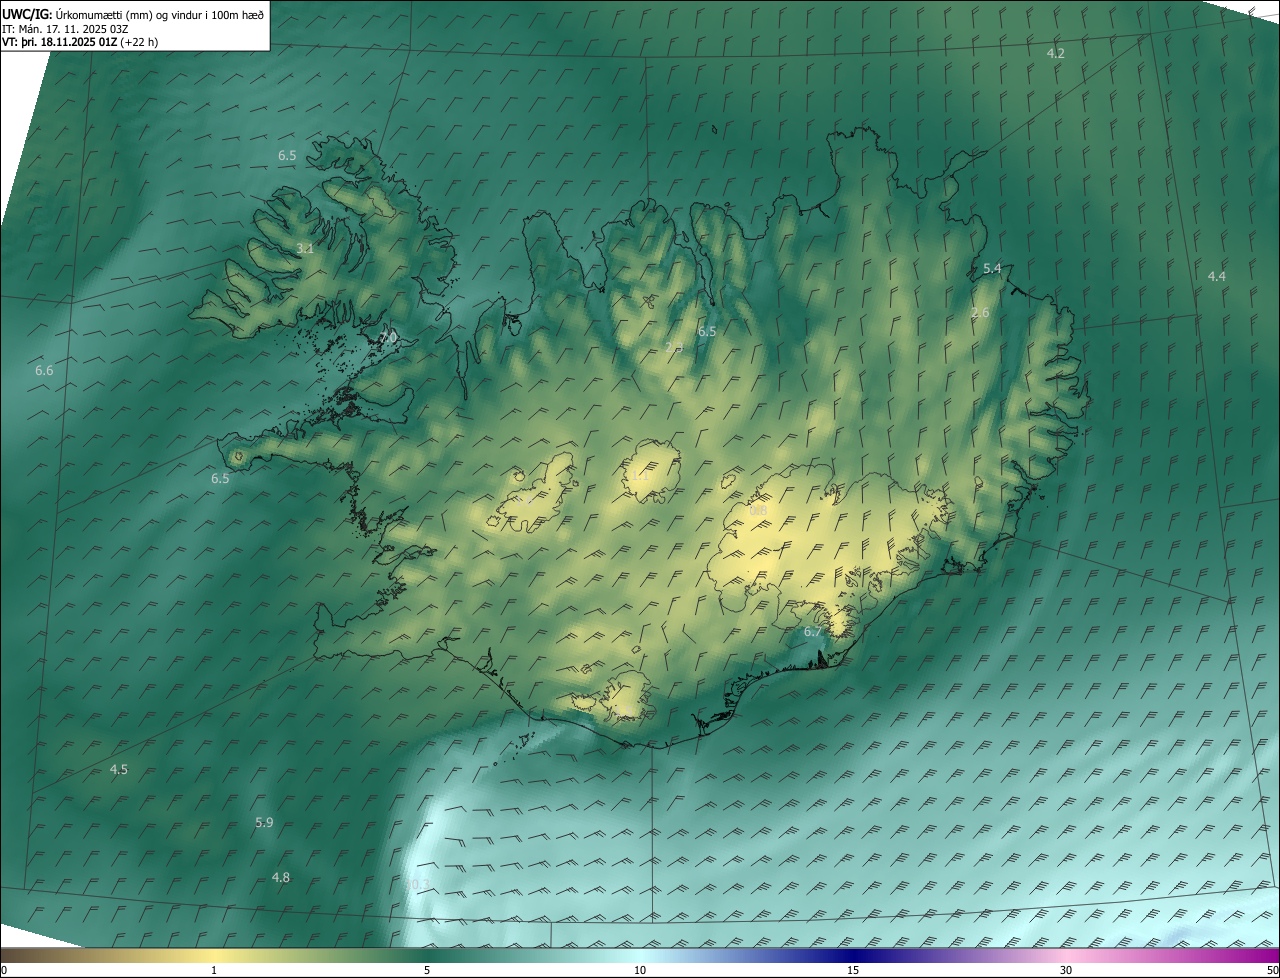This screenshot has height=978, width=1280.
Task: Click the 'IT: Mán. 17. 11. 2025 03Z' line
Action: tap(66, 29)
